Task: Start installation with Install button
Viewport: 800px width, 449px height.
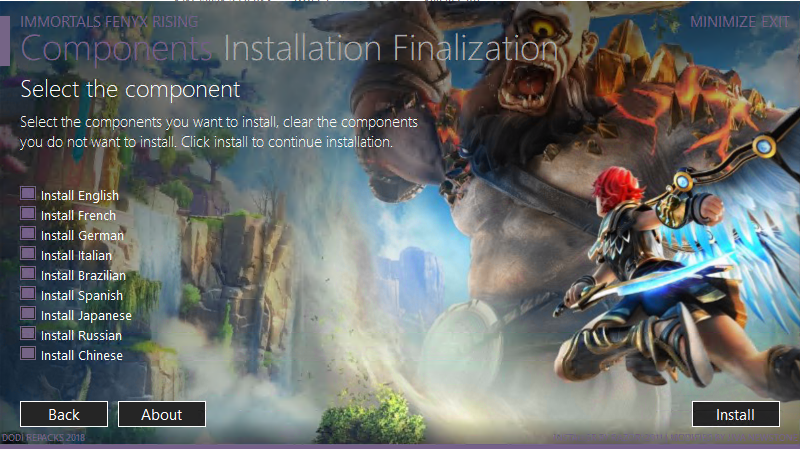Action: tap(735, 414)
